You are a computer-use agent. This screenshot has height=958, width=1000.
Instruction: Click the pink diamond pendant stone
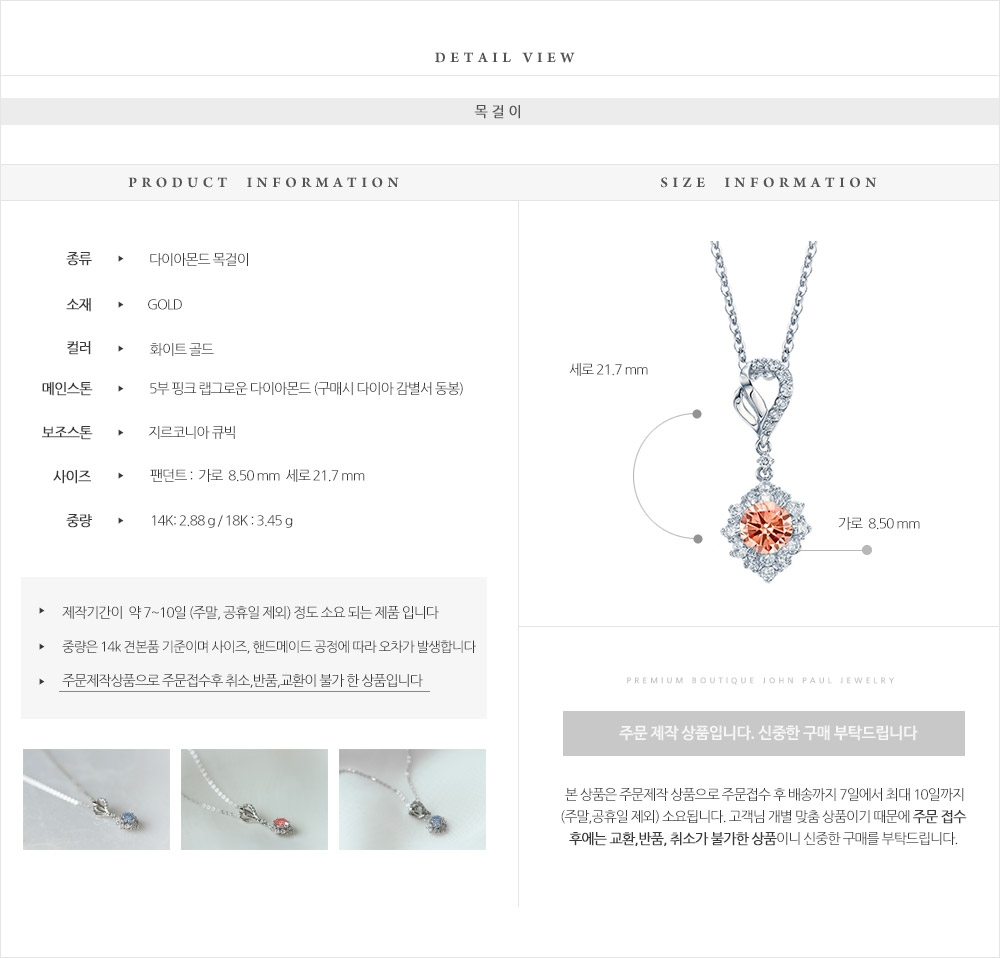click(x=765, y=527)
